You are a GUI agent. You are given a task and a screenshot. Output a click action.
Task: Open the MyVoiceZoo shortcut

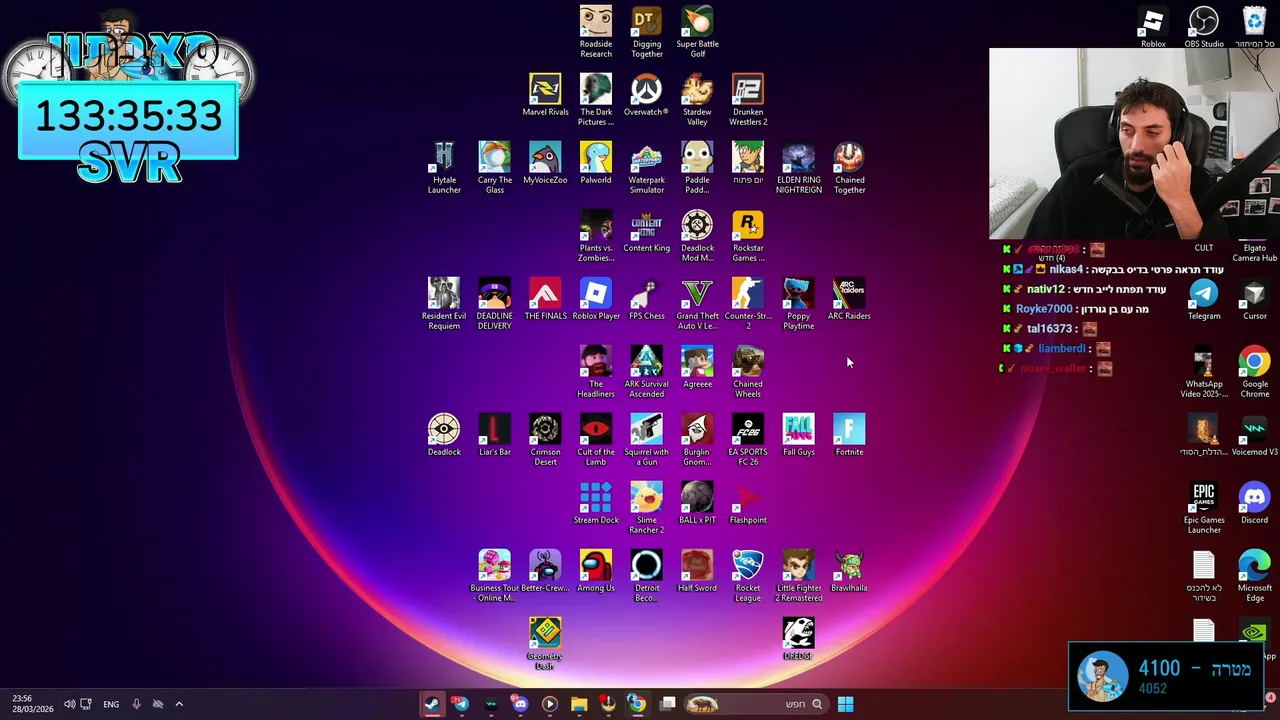tap(545, 163)
